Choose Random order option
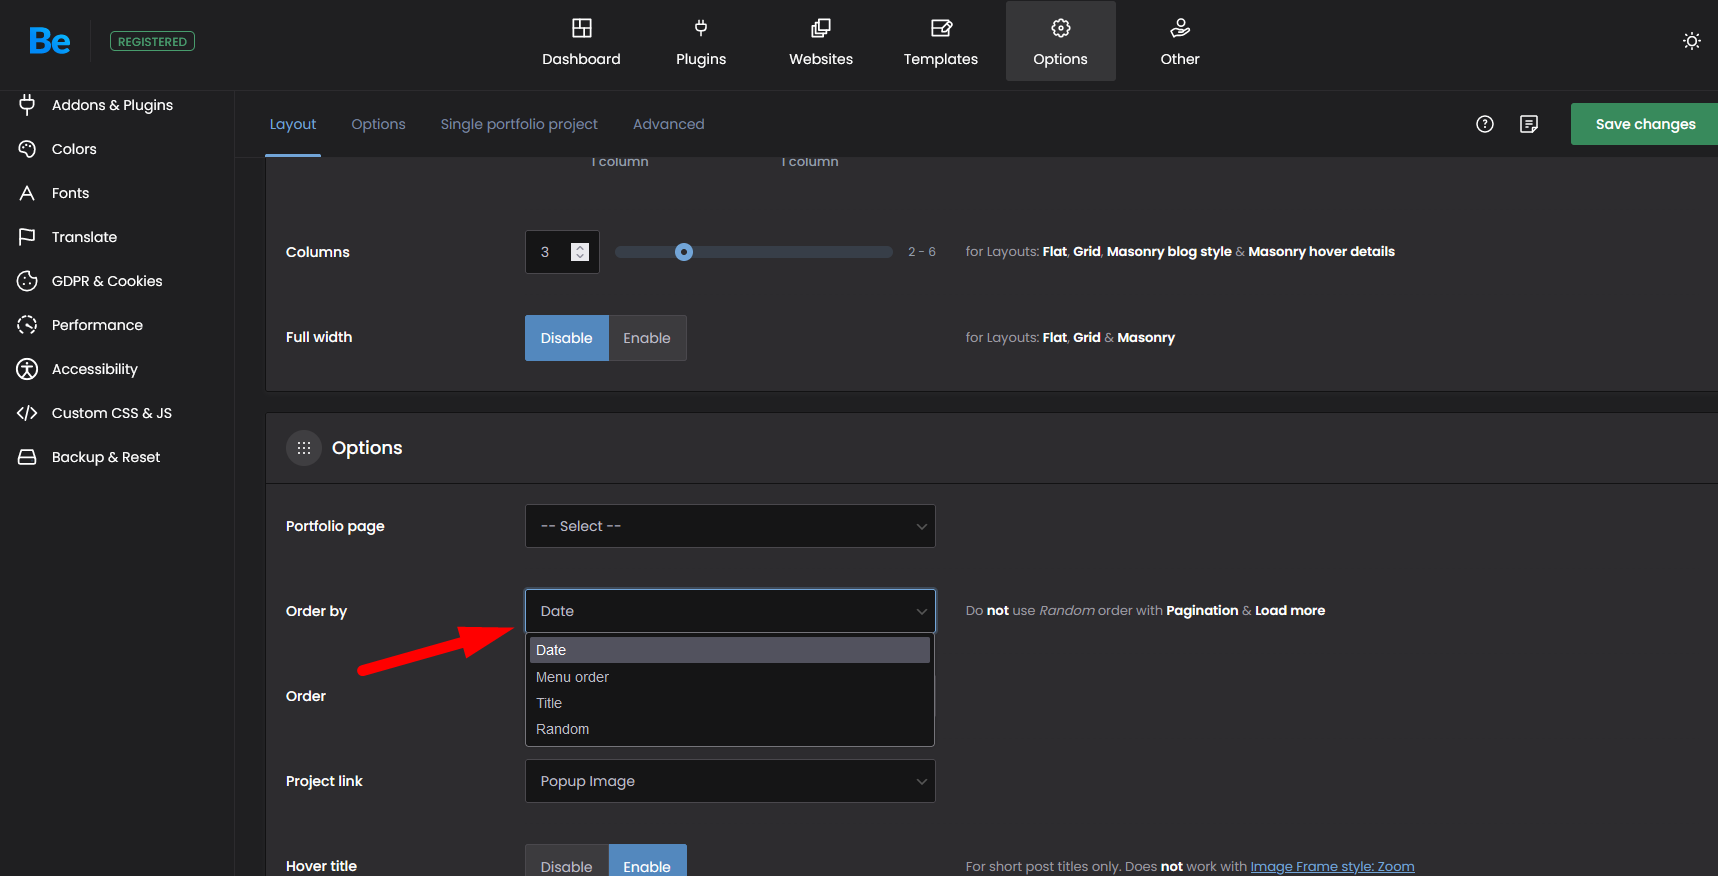 coord(730,729)
